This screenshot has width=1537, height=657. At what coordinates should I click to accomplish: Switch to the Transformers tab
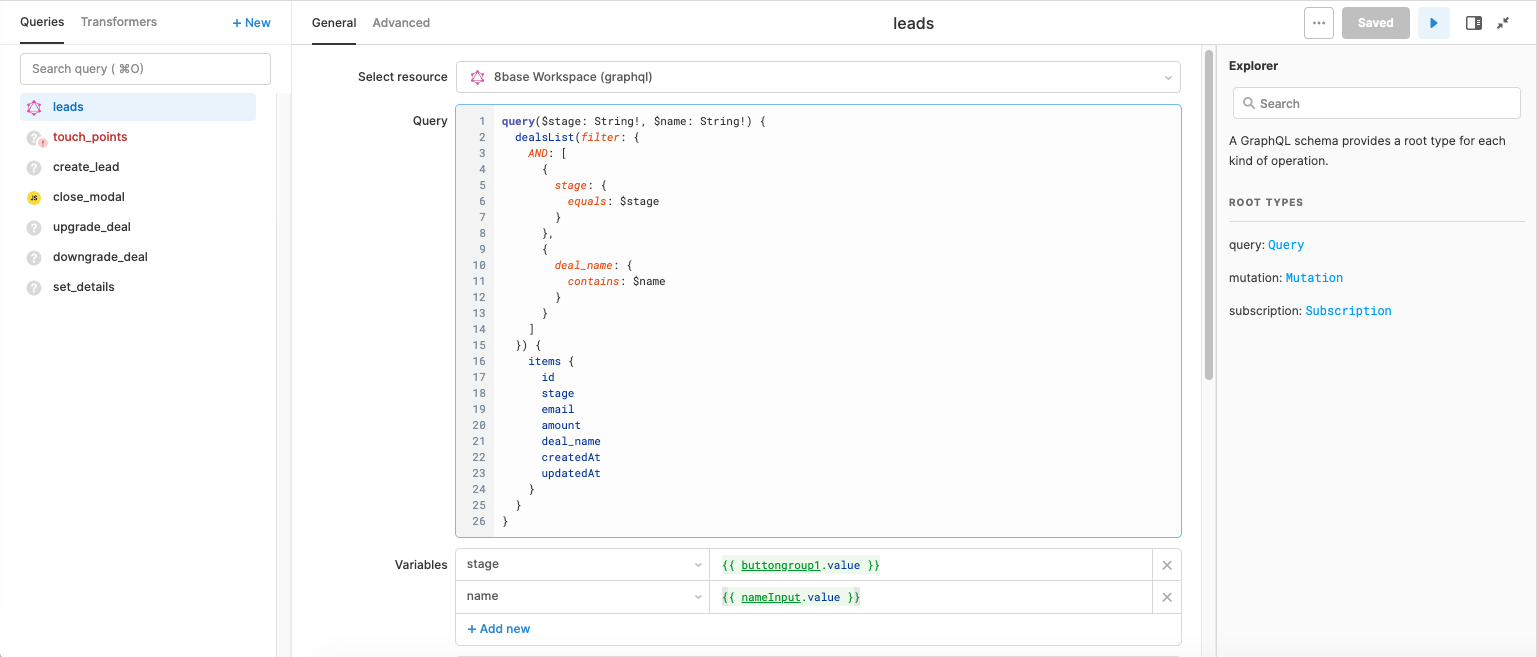pos(119,22)
